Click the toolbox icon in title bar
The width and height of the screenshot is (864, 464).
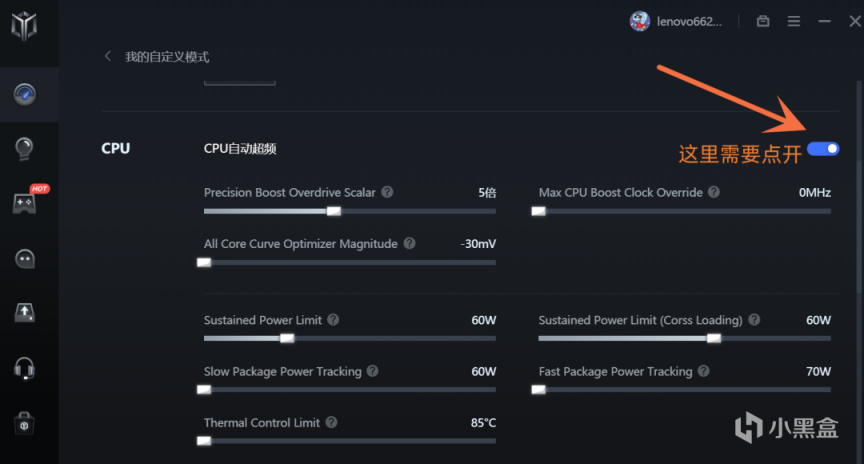click(763, 21)
